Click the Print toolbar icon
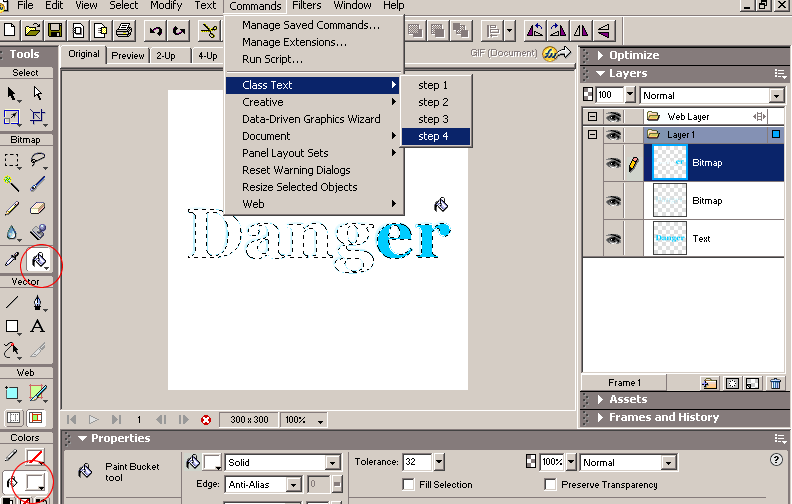The image size is (792, 504). pos(124,31)
